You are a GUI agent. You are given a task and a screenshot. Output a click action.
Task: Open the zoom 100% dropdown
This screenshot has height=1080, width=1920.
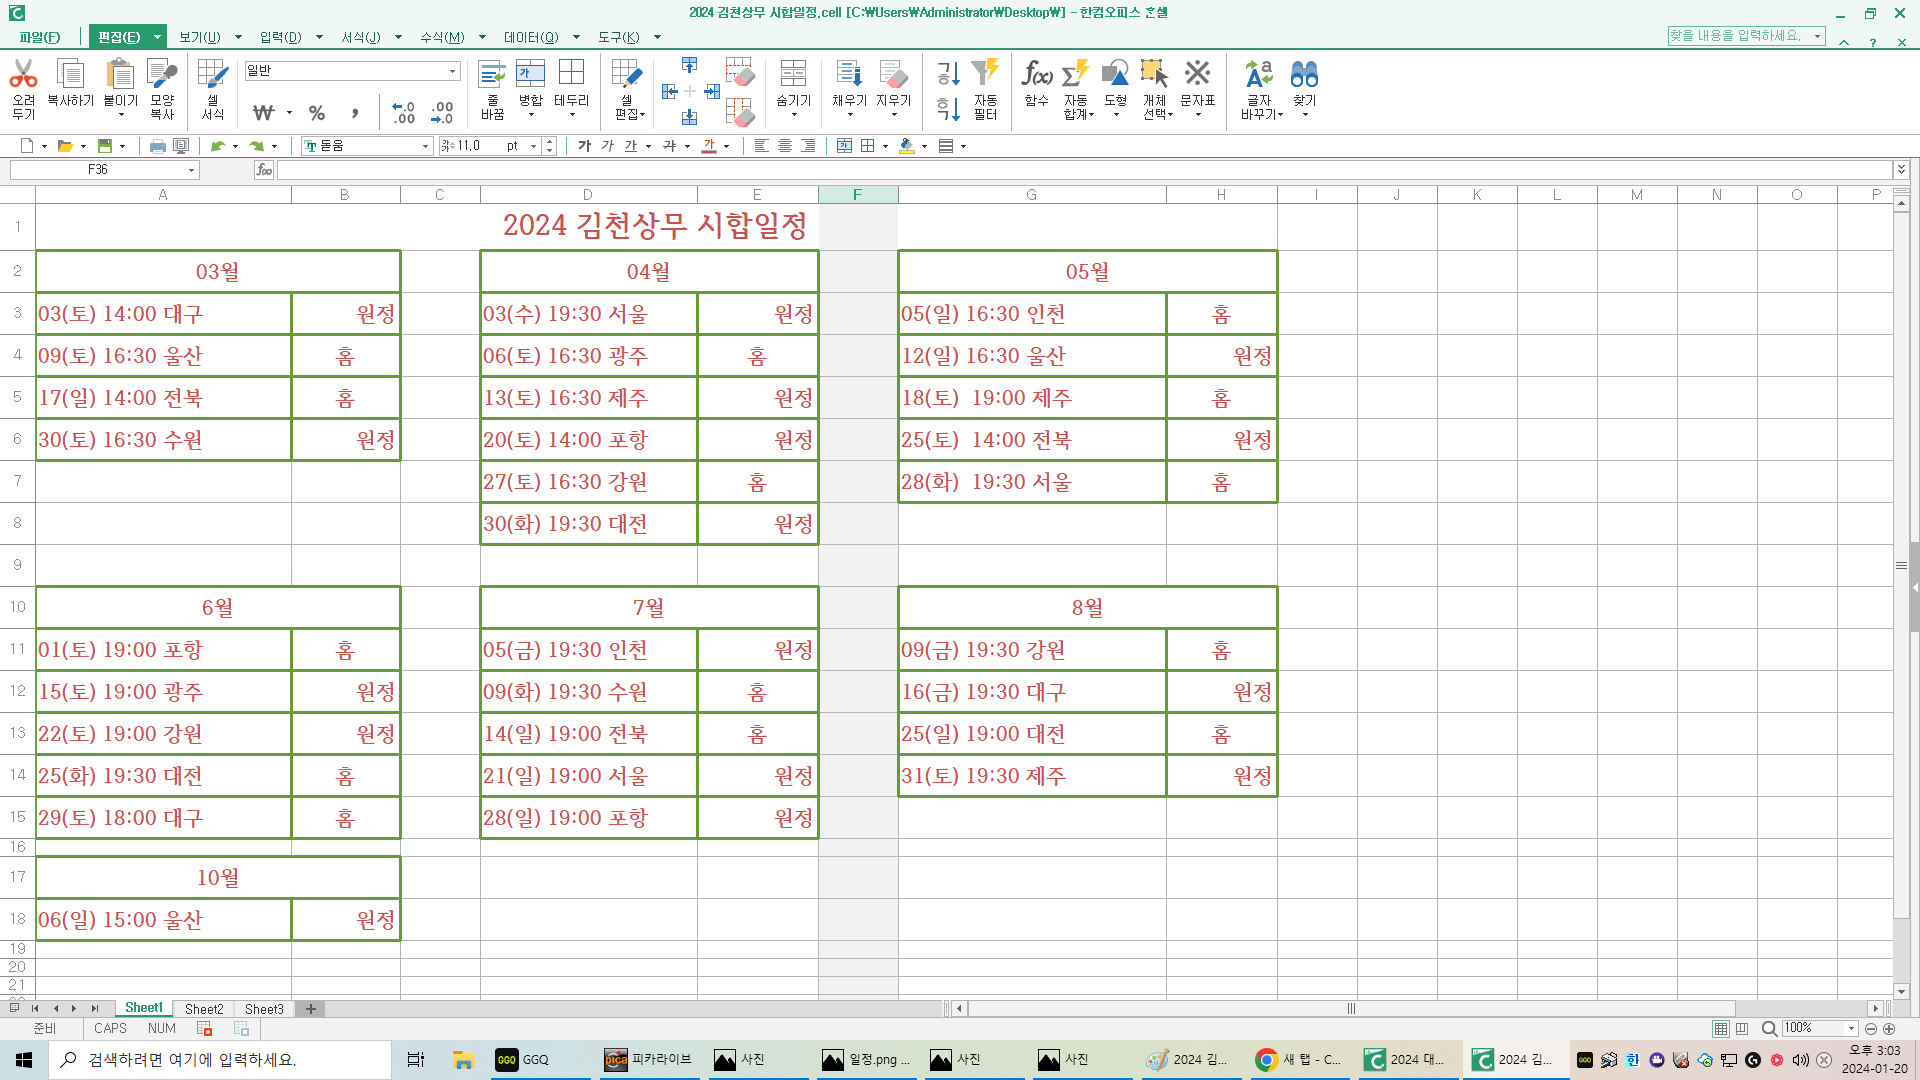click(x=1851, y=1029)
